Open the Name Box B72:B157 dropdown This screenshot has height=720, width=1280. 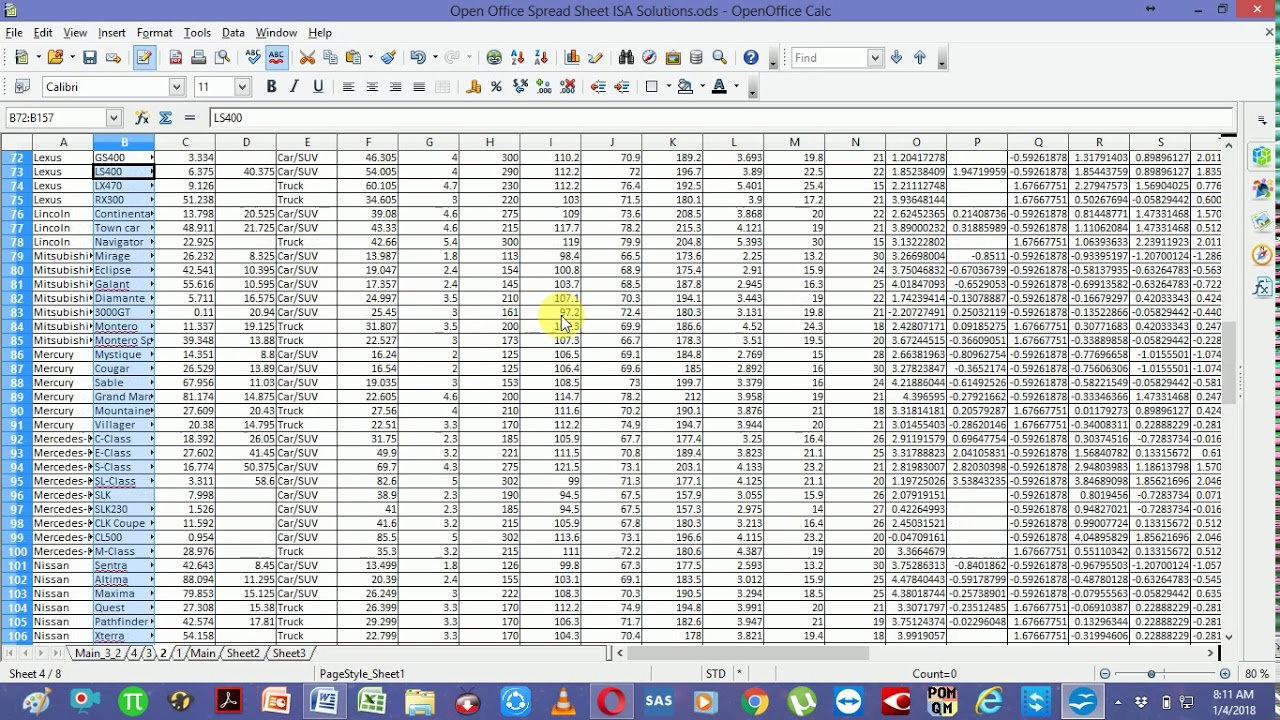coord(112,118)
